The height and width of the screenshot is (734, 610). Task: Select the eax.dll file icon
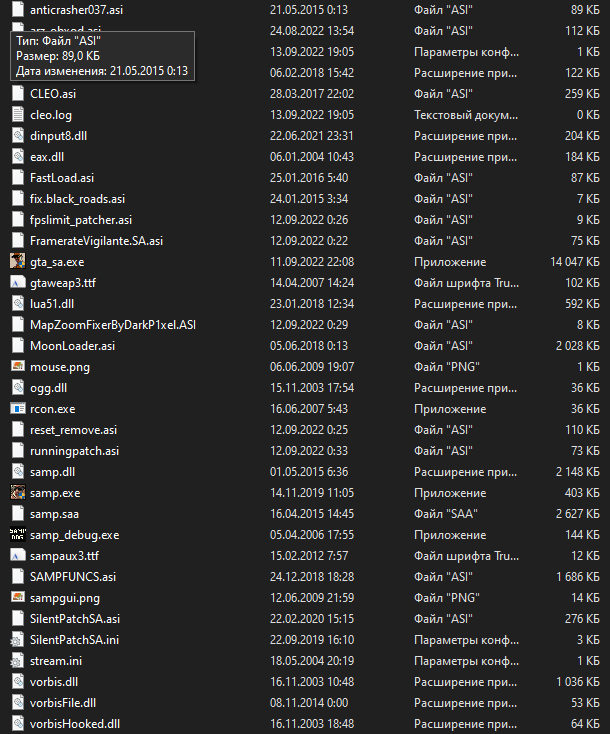point(18,156)
